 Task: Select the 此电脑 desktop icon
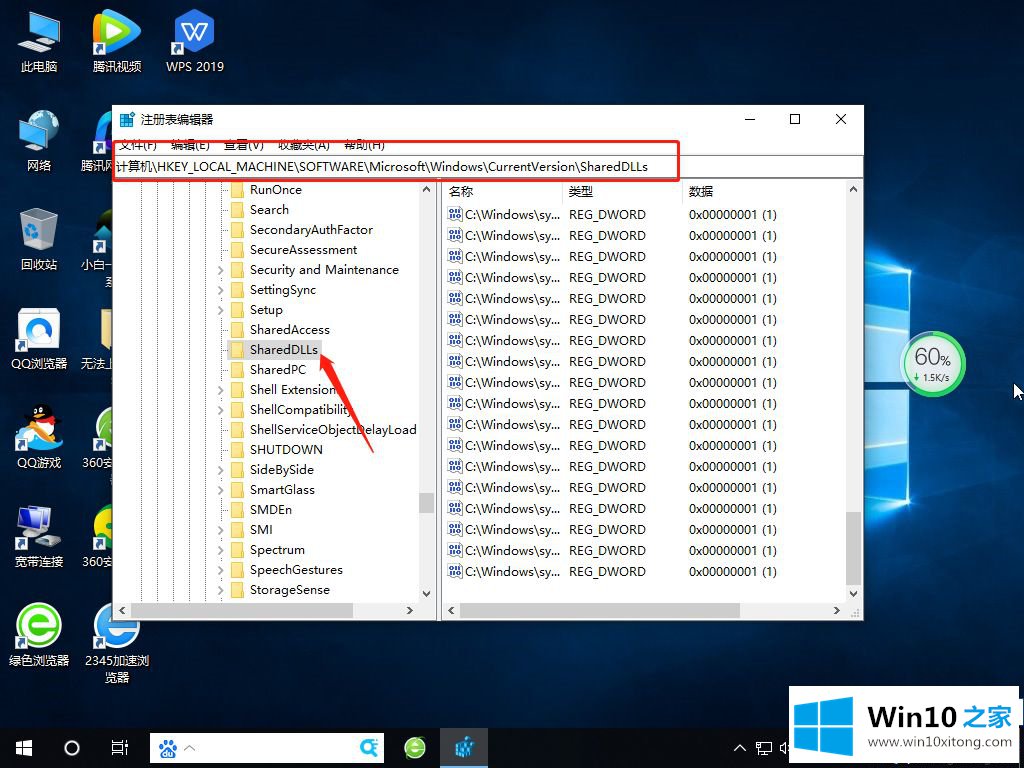[39, 35]
